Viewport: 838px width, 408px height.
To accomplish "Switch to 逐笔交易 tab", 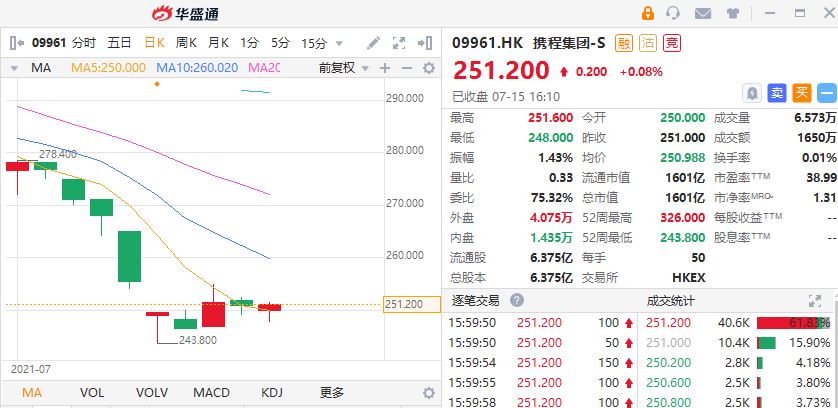I will [475, 300].
